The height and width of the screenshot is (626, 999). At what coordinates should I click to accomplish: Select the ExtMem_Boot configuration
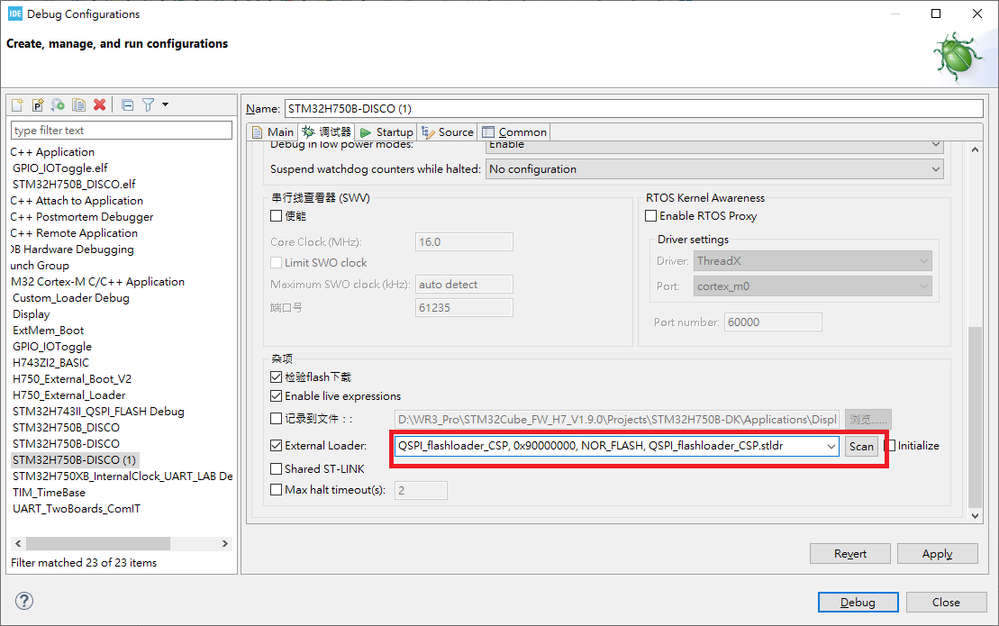pos(48,331)
